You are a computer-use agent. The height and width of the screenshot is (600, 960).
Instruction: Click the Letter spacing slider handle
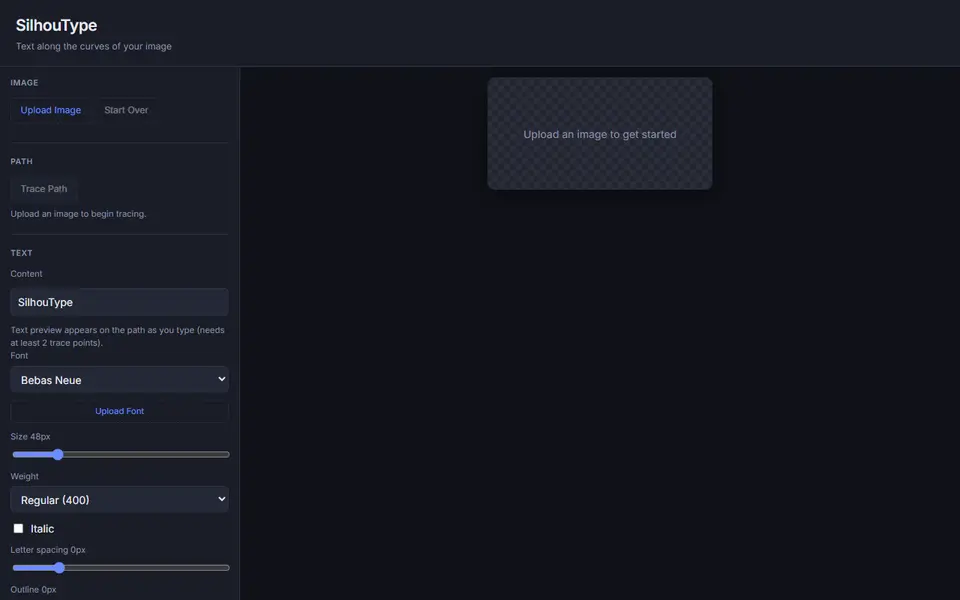[x=59, y=568]
